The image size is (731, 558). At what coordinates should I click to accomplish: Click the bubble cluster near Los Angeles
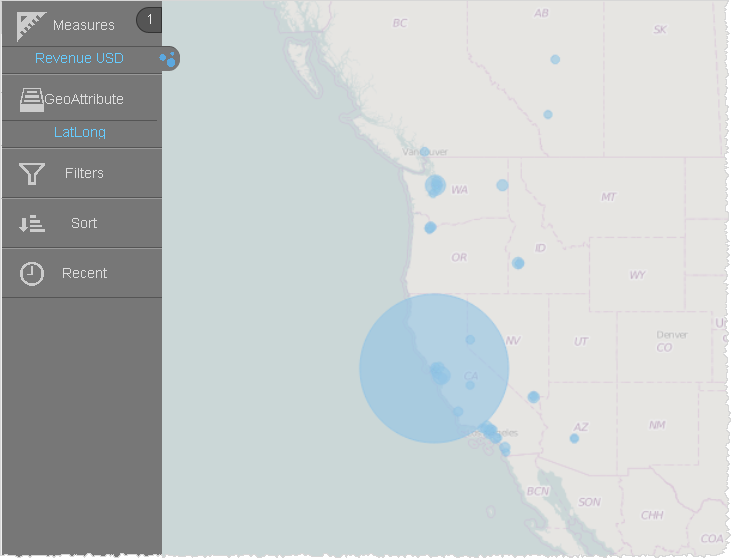click(490, 432)
